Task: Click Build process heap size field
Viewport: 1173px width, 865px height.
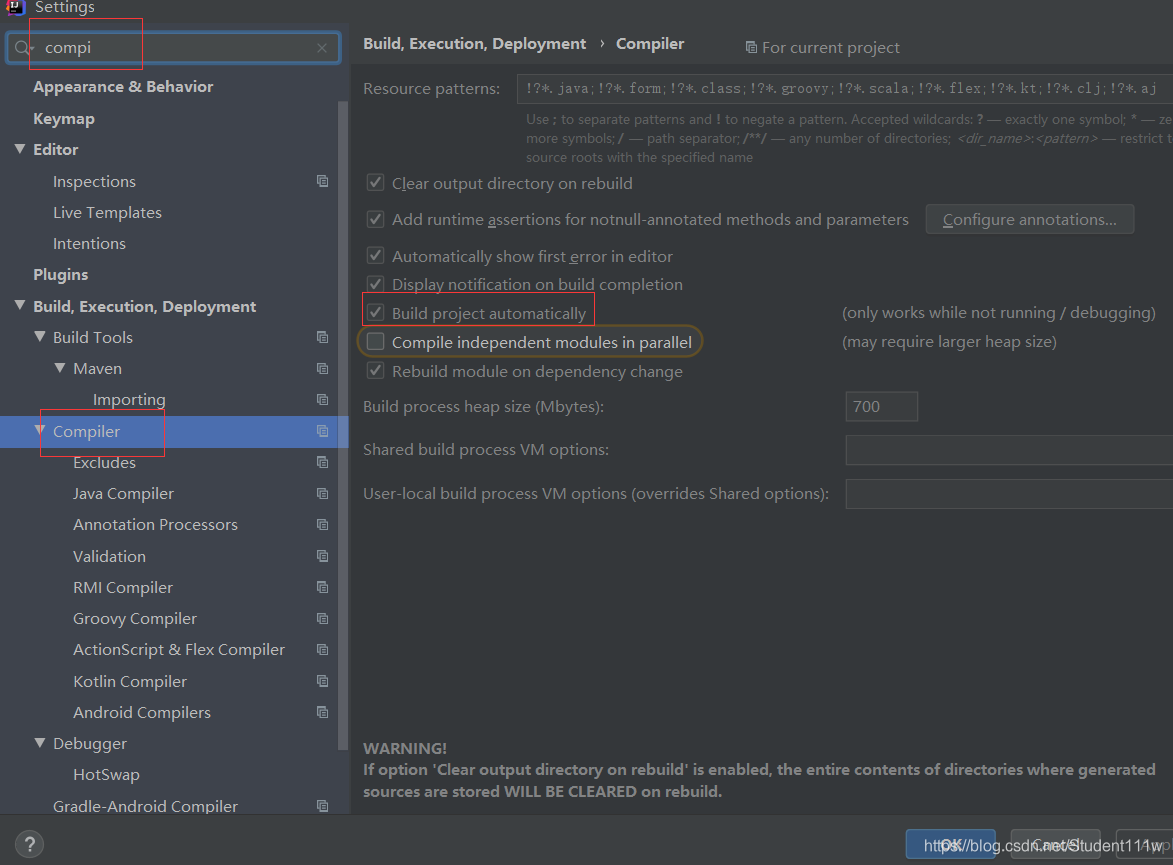Action: (x=881, y=406)
